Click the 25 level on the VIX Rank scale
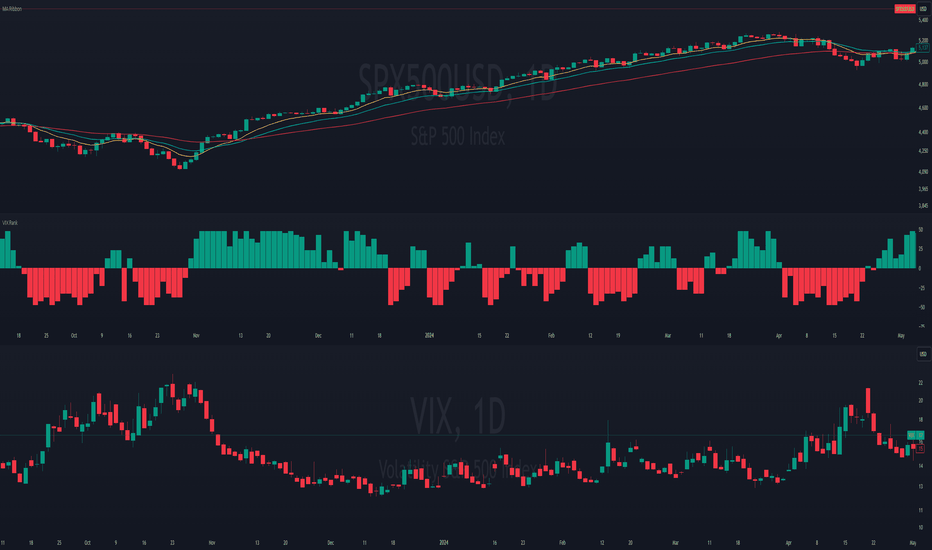932x550 pixels. (x=921, y=249)
